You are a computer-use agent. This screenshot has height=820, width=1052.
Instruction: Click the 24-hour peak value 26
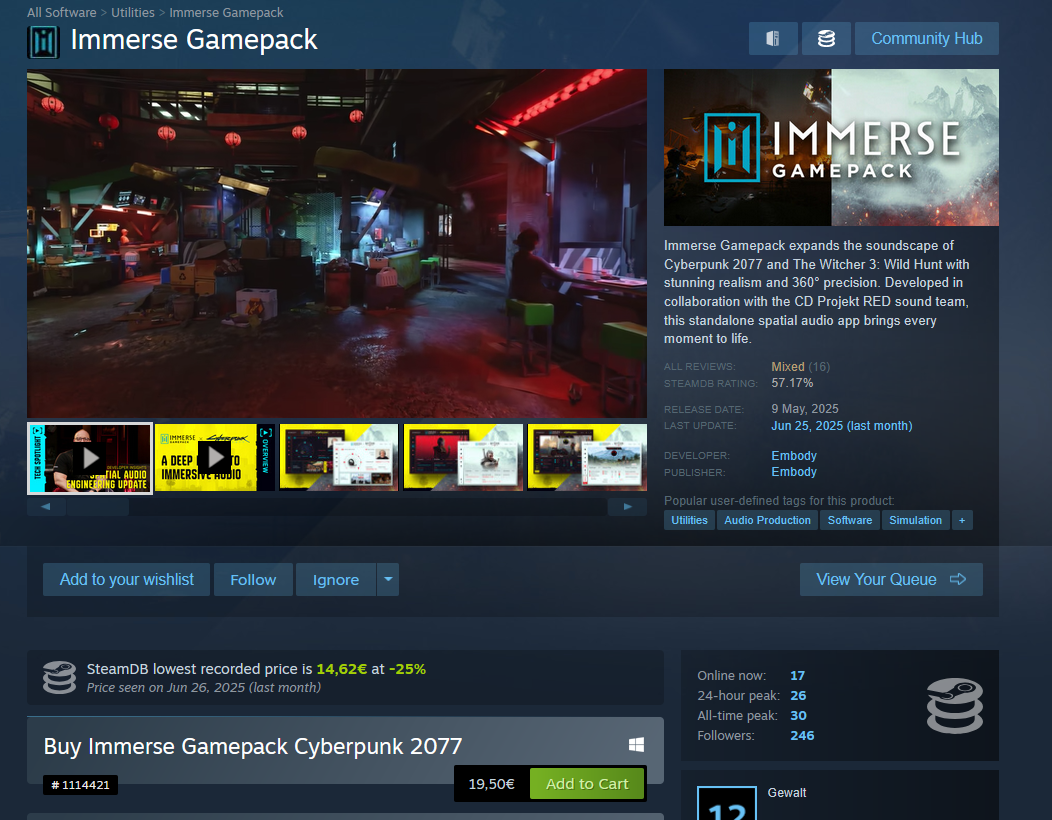tap(798, 696)
